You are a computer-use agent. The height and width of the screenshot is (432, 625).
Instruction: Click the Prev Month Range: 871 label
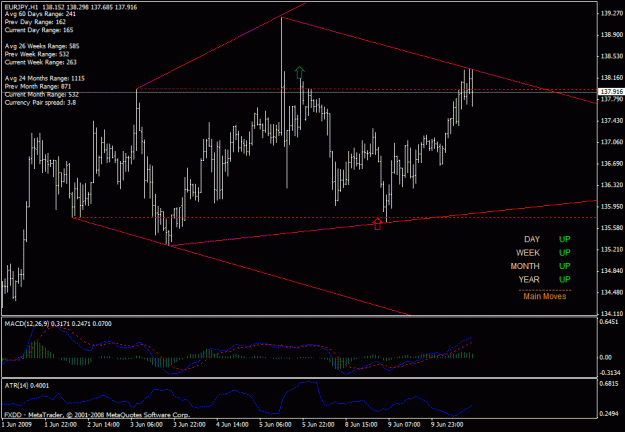(x=38, y=86)
